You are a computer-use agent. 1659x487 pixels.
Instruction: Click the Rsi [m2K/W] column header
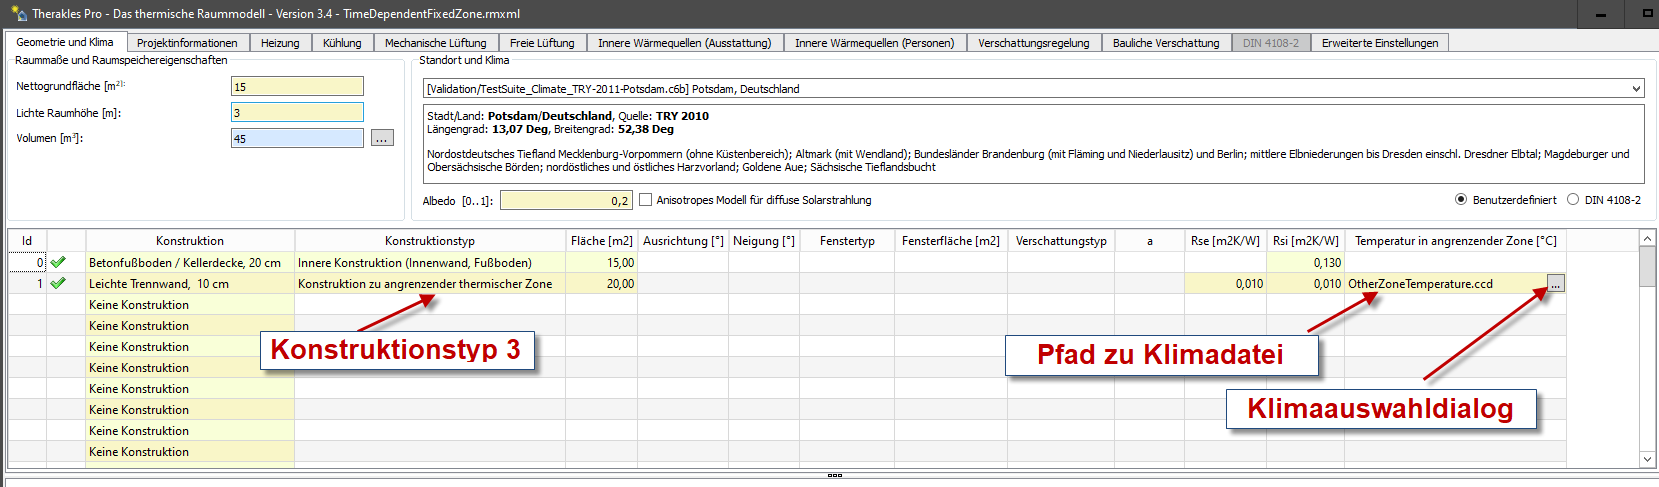1306,240
